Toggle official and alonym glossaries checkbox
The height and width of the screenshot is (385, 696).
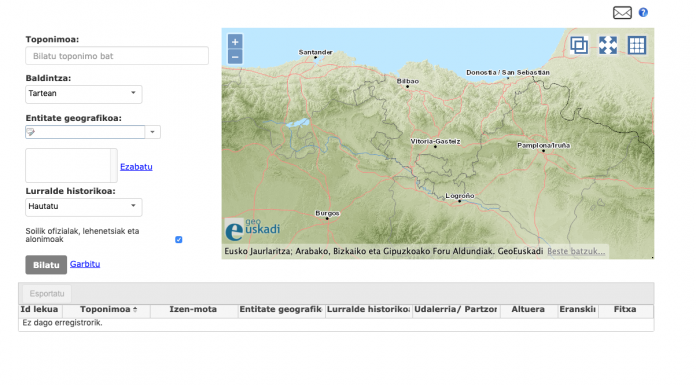point(178,240)
